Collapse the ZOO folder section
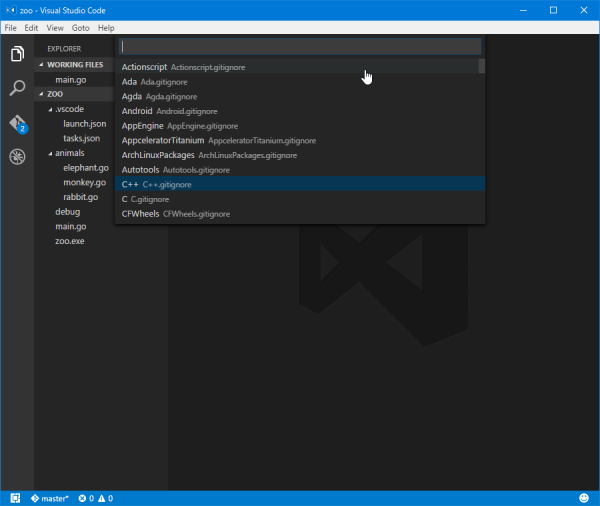 point(75,94)
